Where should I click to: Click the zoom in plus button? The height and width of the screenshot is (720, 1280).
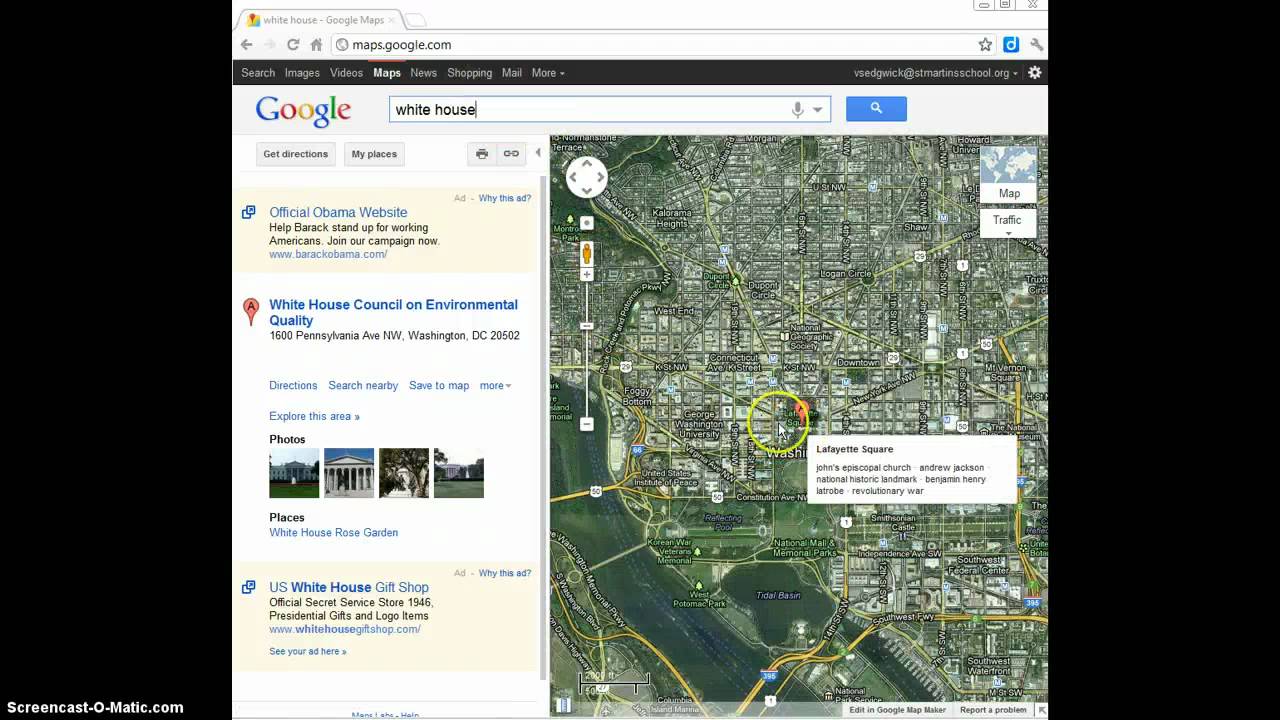pos(587,275)
